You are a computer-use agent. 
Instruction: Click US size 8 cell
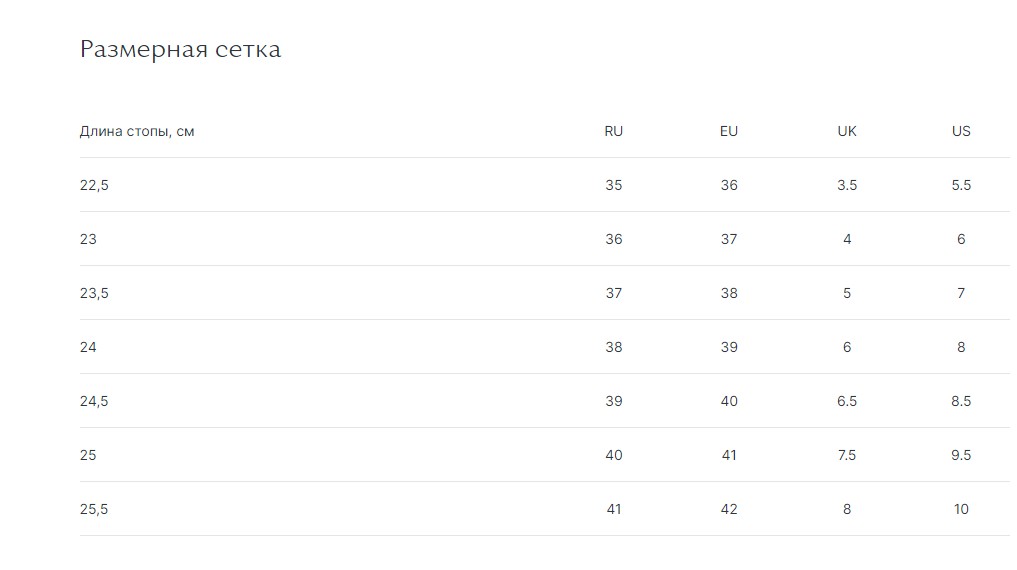[x=961, y=347]
